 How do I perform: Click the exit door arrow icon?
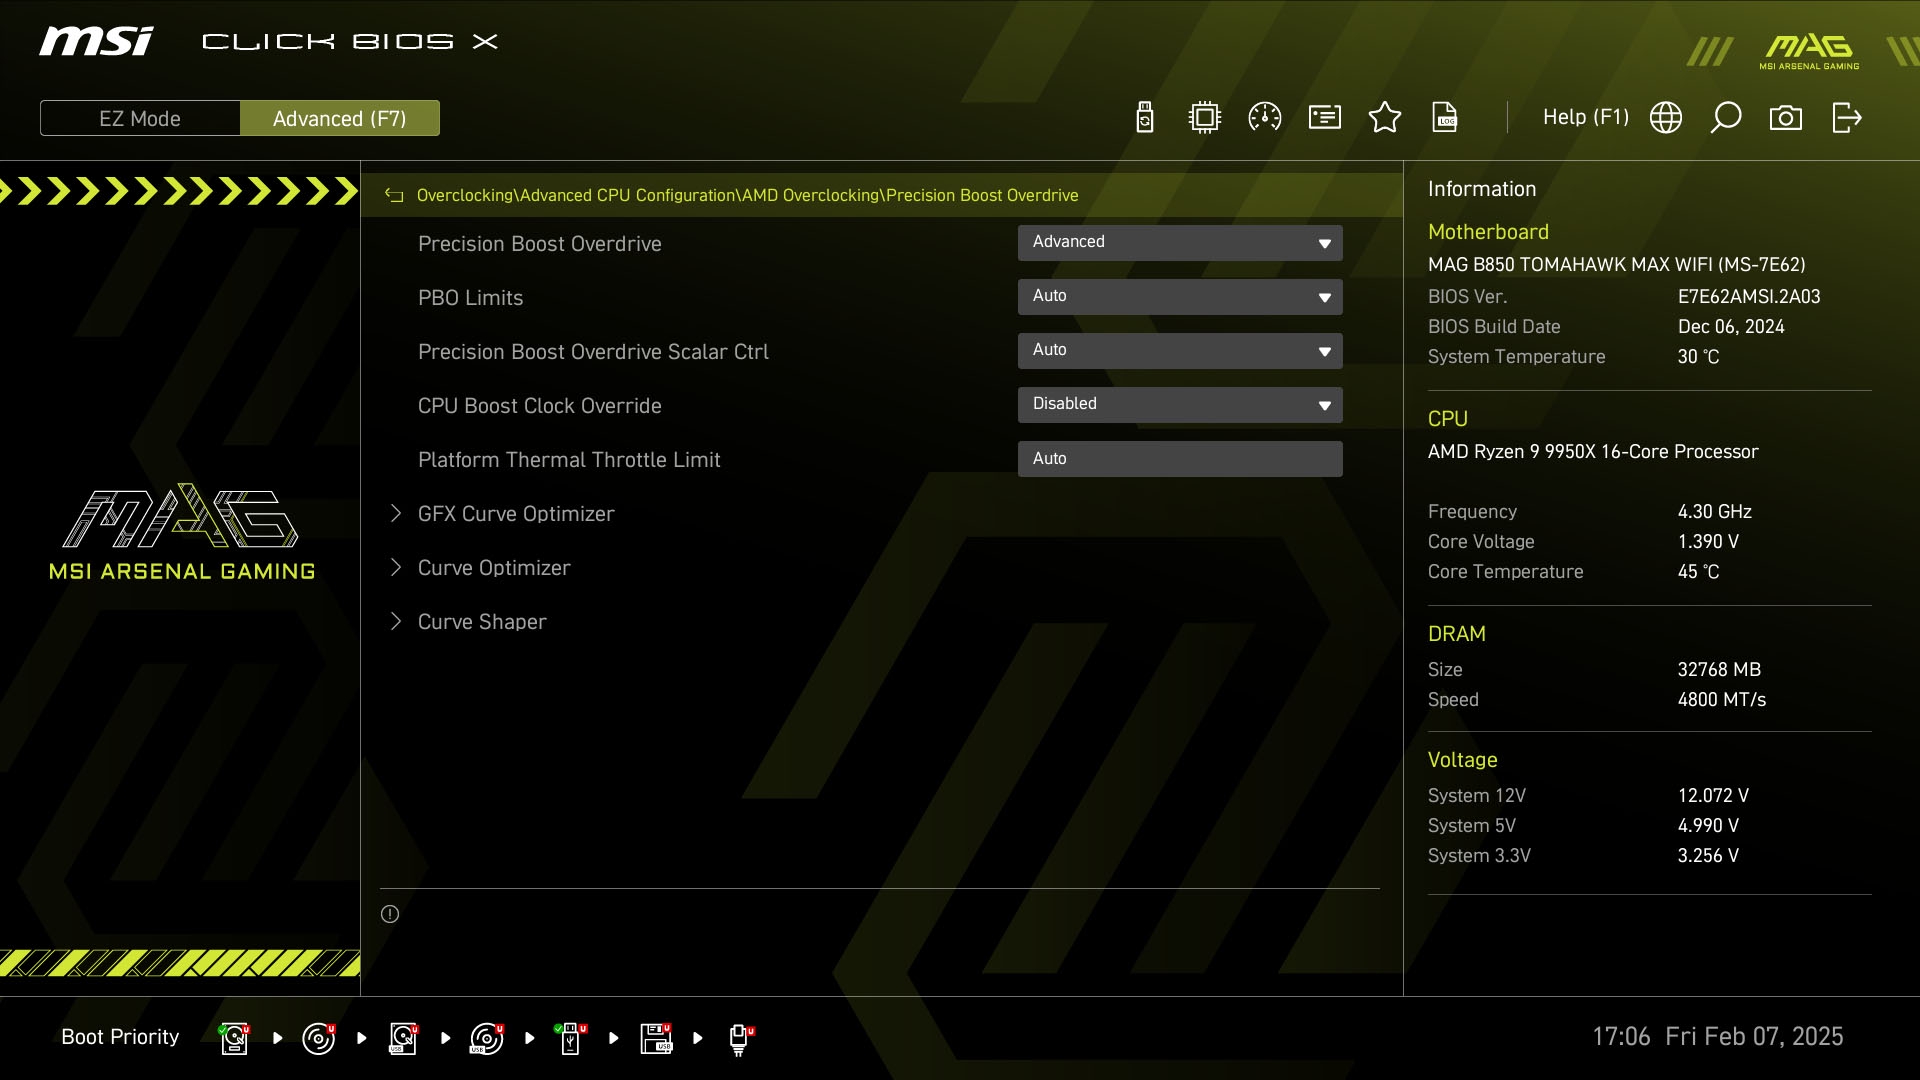1846,118
